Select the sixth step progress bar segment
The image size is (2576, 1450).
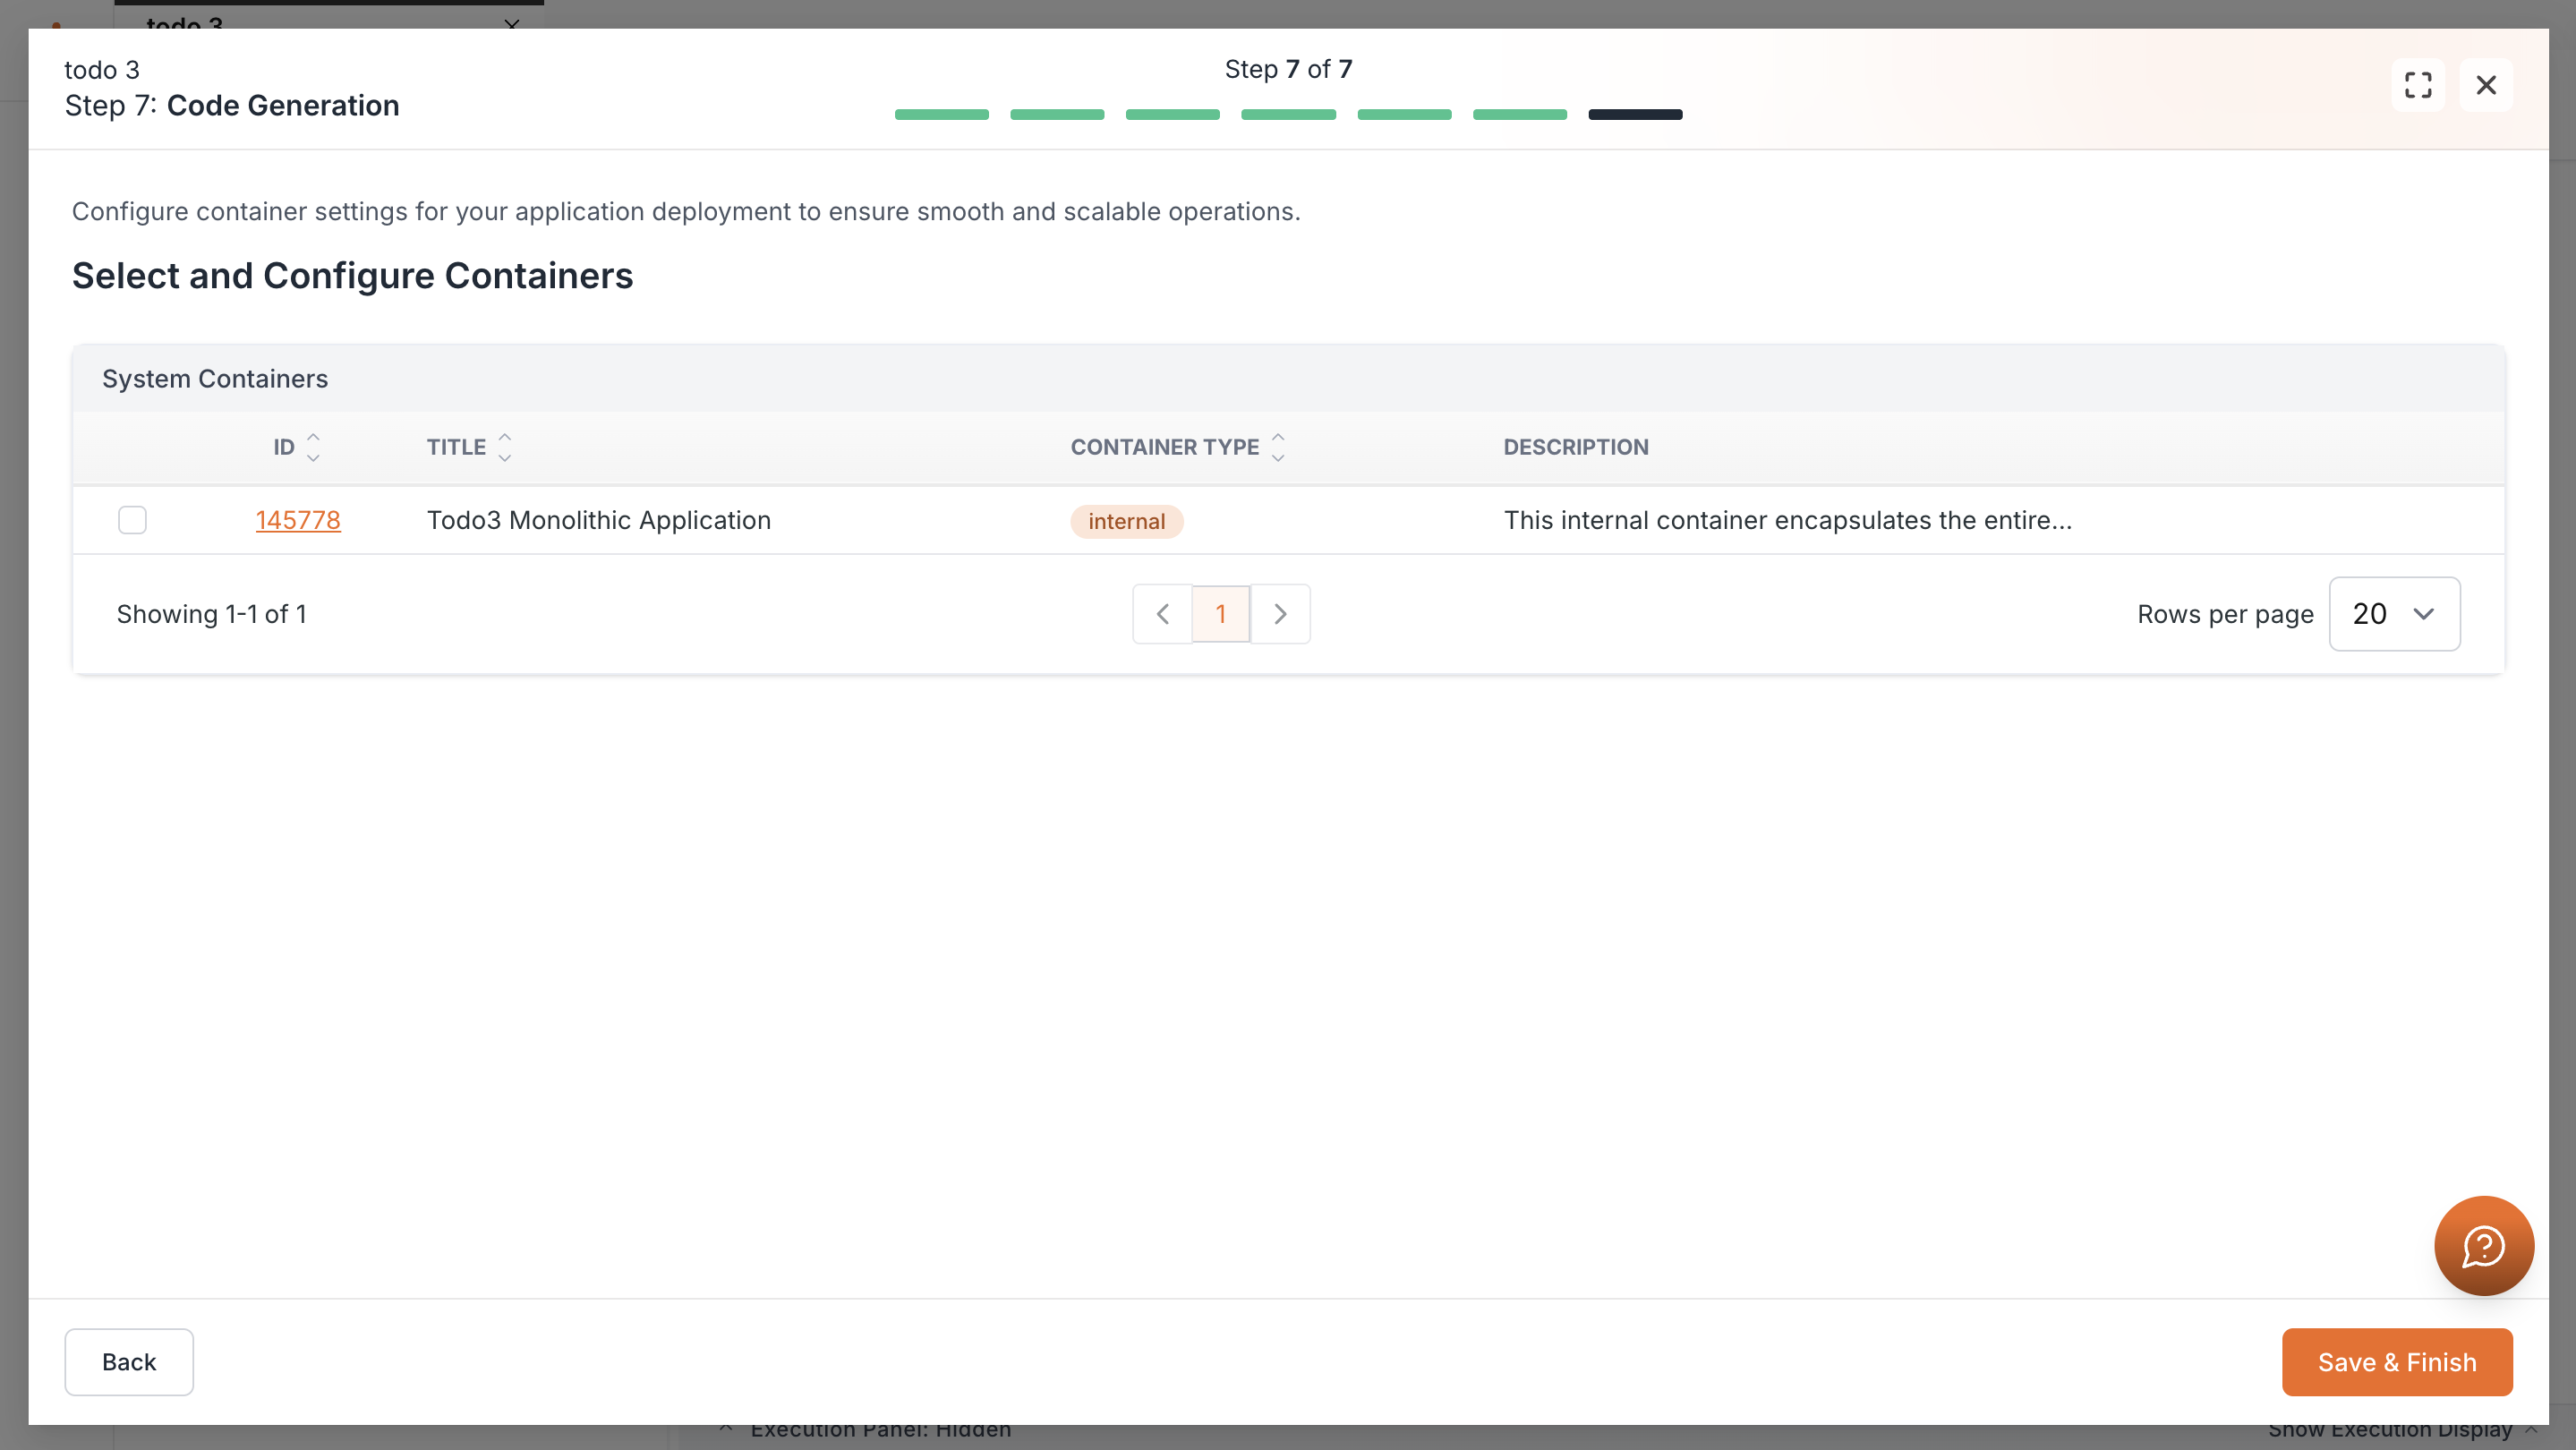pyautogui.click(x=1519, y=115)
